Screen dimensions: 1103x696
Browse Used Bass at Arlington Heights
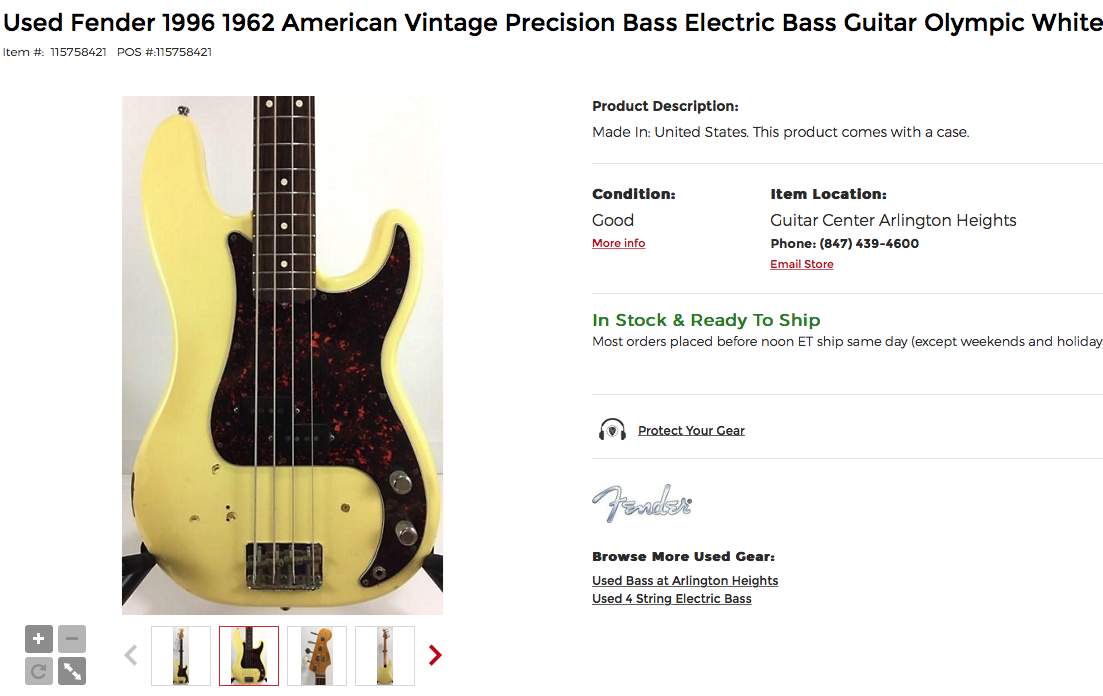[x=684, y=581]
